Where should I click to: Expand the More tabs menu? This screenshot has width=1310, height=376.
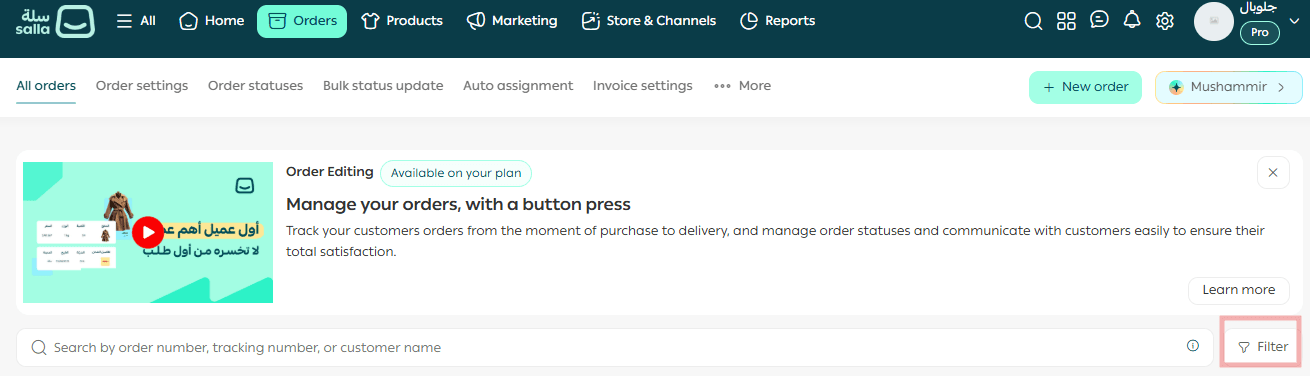tap(743, 86)
